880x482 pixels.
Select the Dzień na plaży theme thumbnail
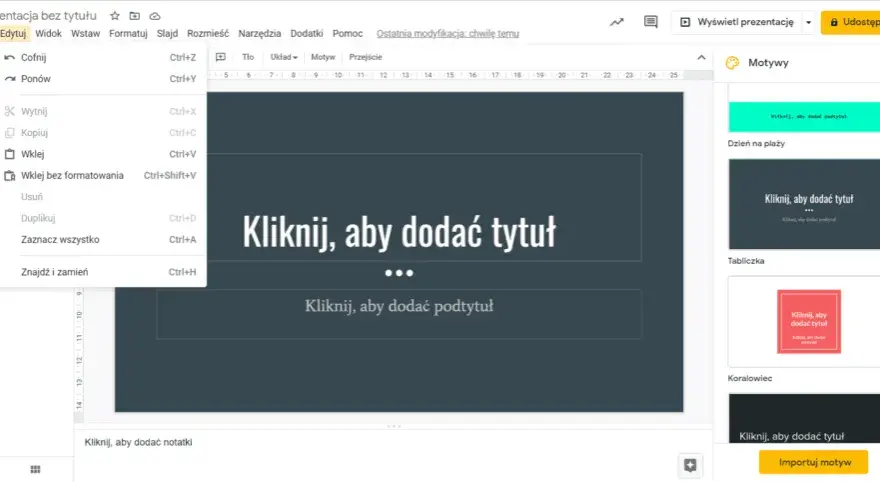[804, 108]
